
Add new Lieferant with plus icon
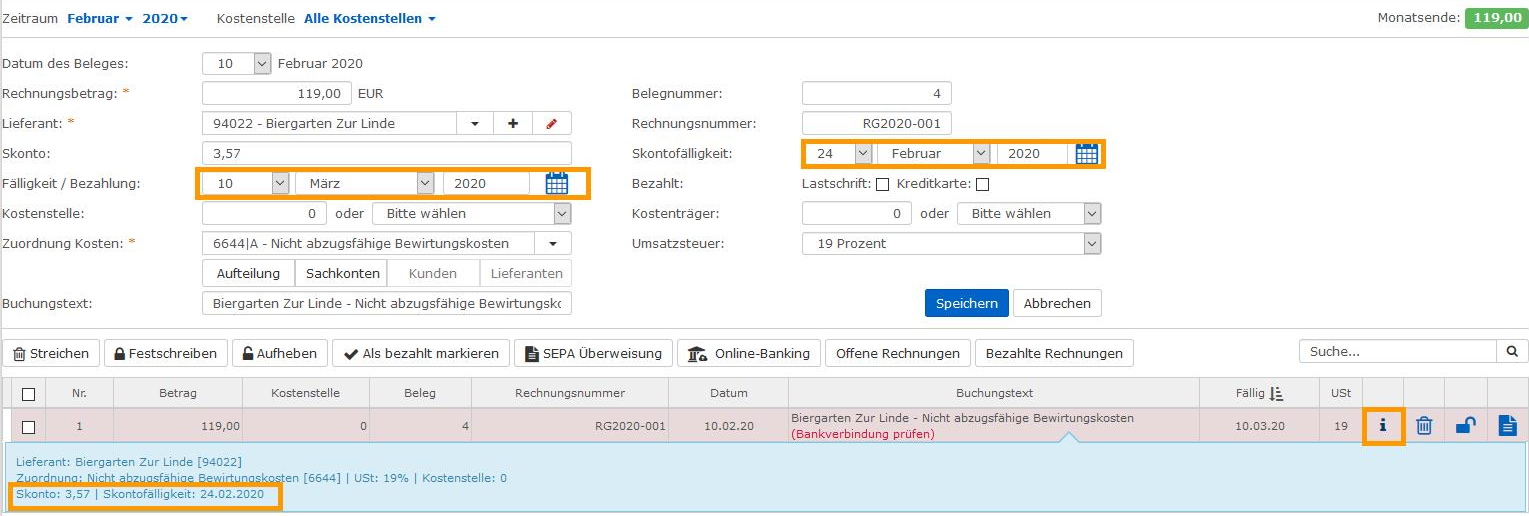click(x=514, y=124)
